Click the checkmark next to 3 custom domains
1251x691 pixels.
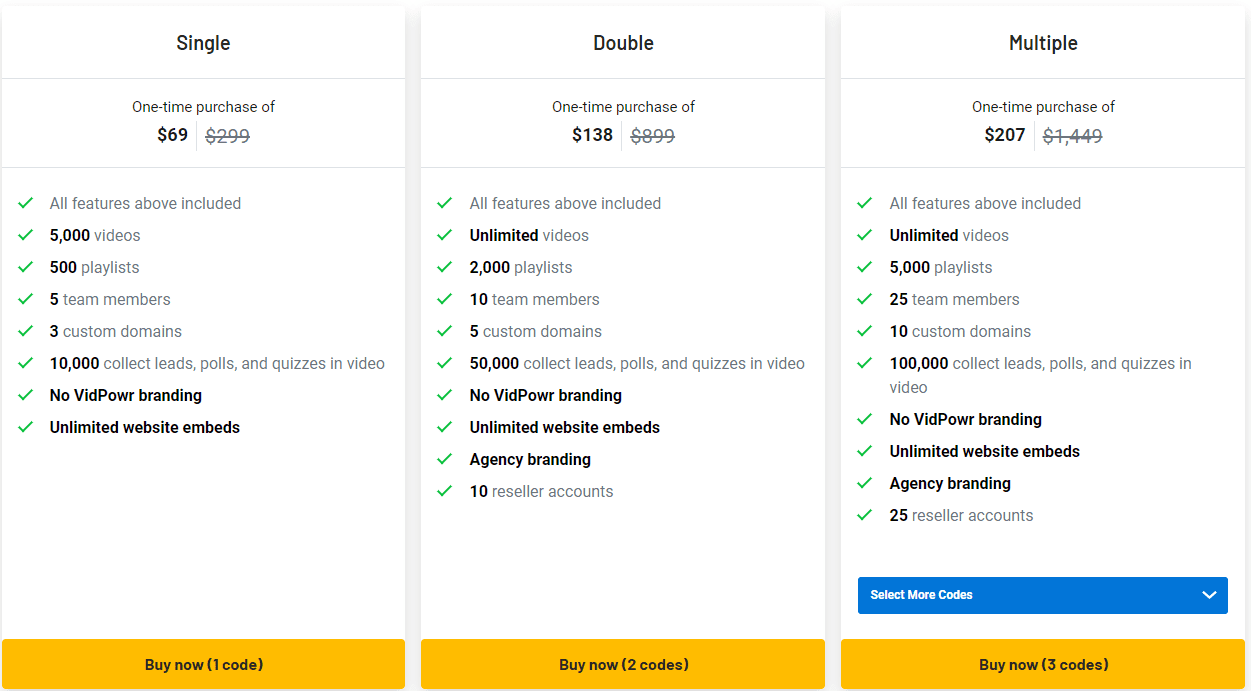pyautogui.click(x=26, y=331)
